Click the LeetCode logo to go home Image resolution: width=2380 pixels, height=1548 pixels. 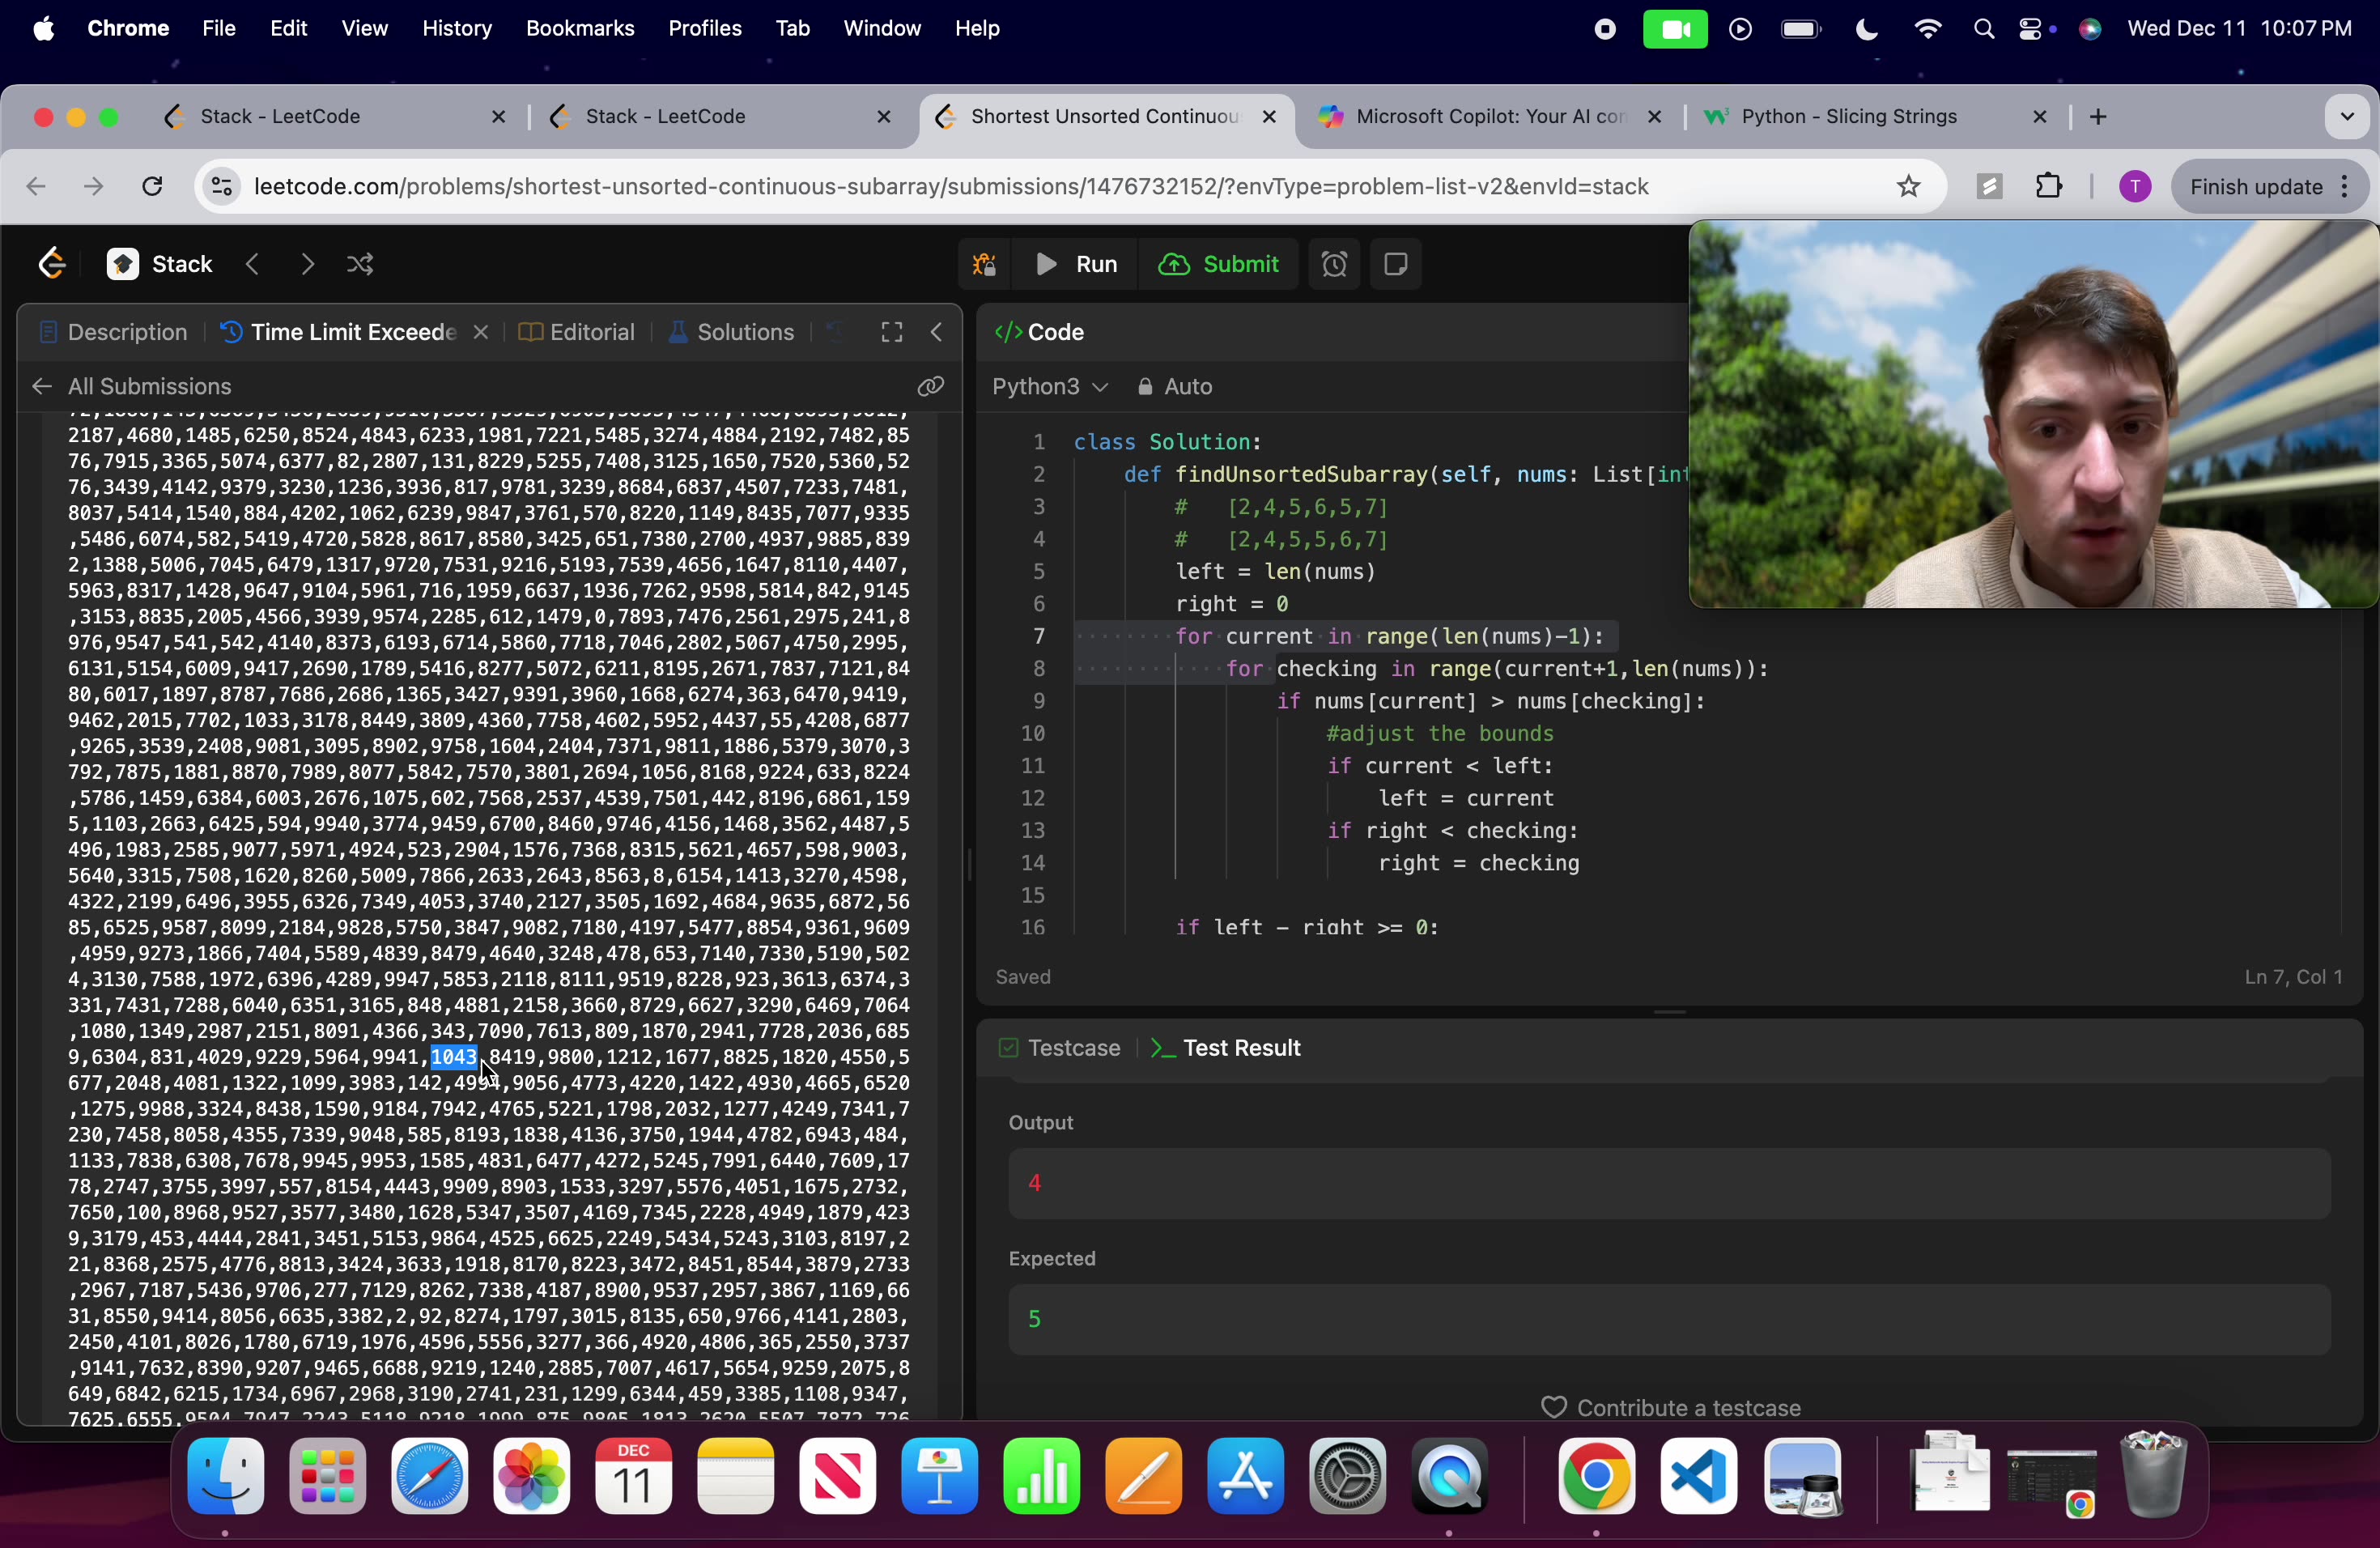[x=51, y=263]
